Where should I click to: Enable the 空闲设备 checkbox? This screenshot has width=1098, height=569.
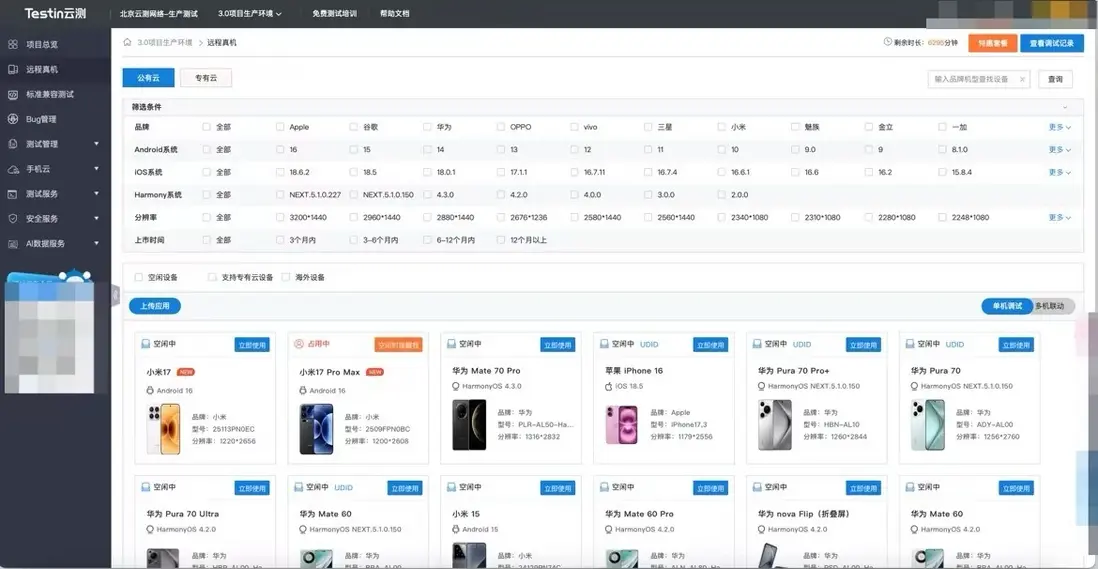[139, 277]
